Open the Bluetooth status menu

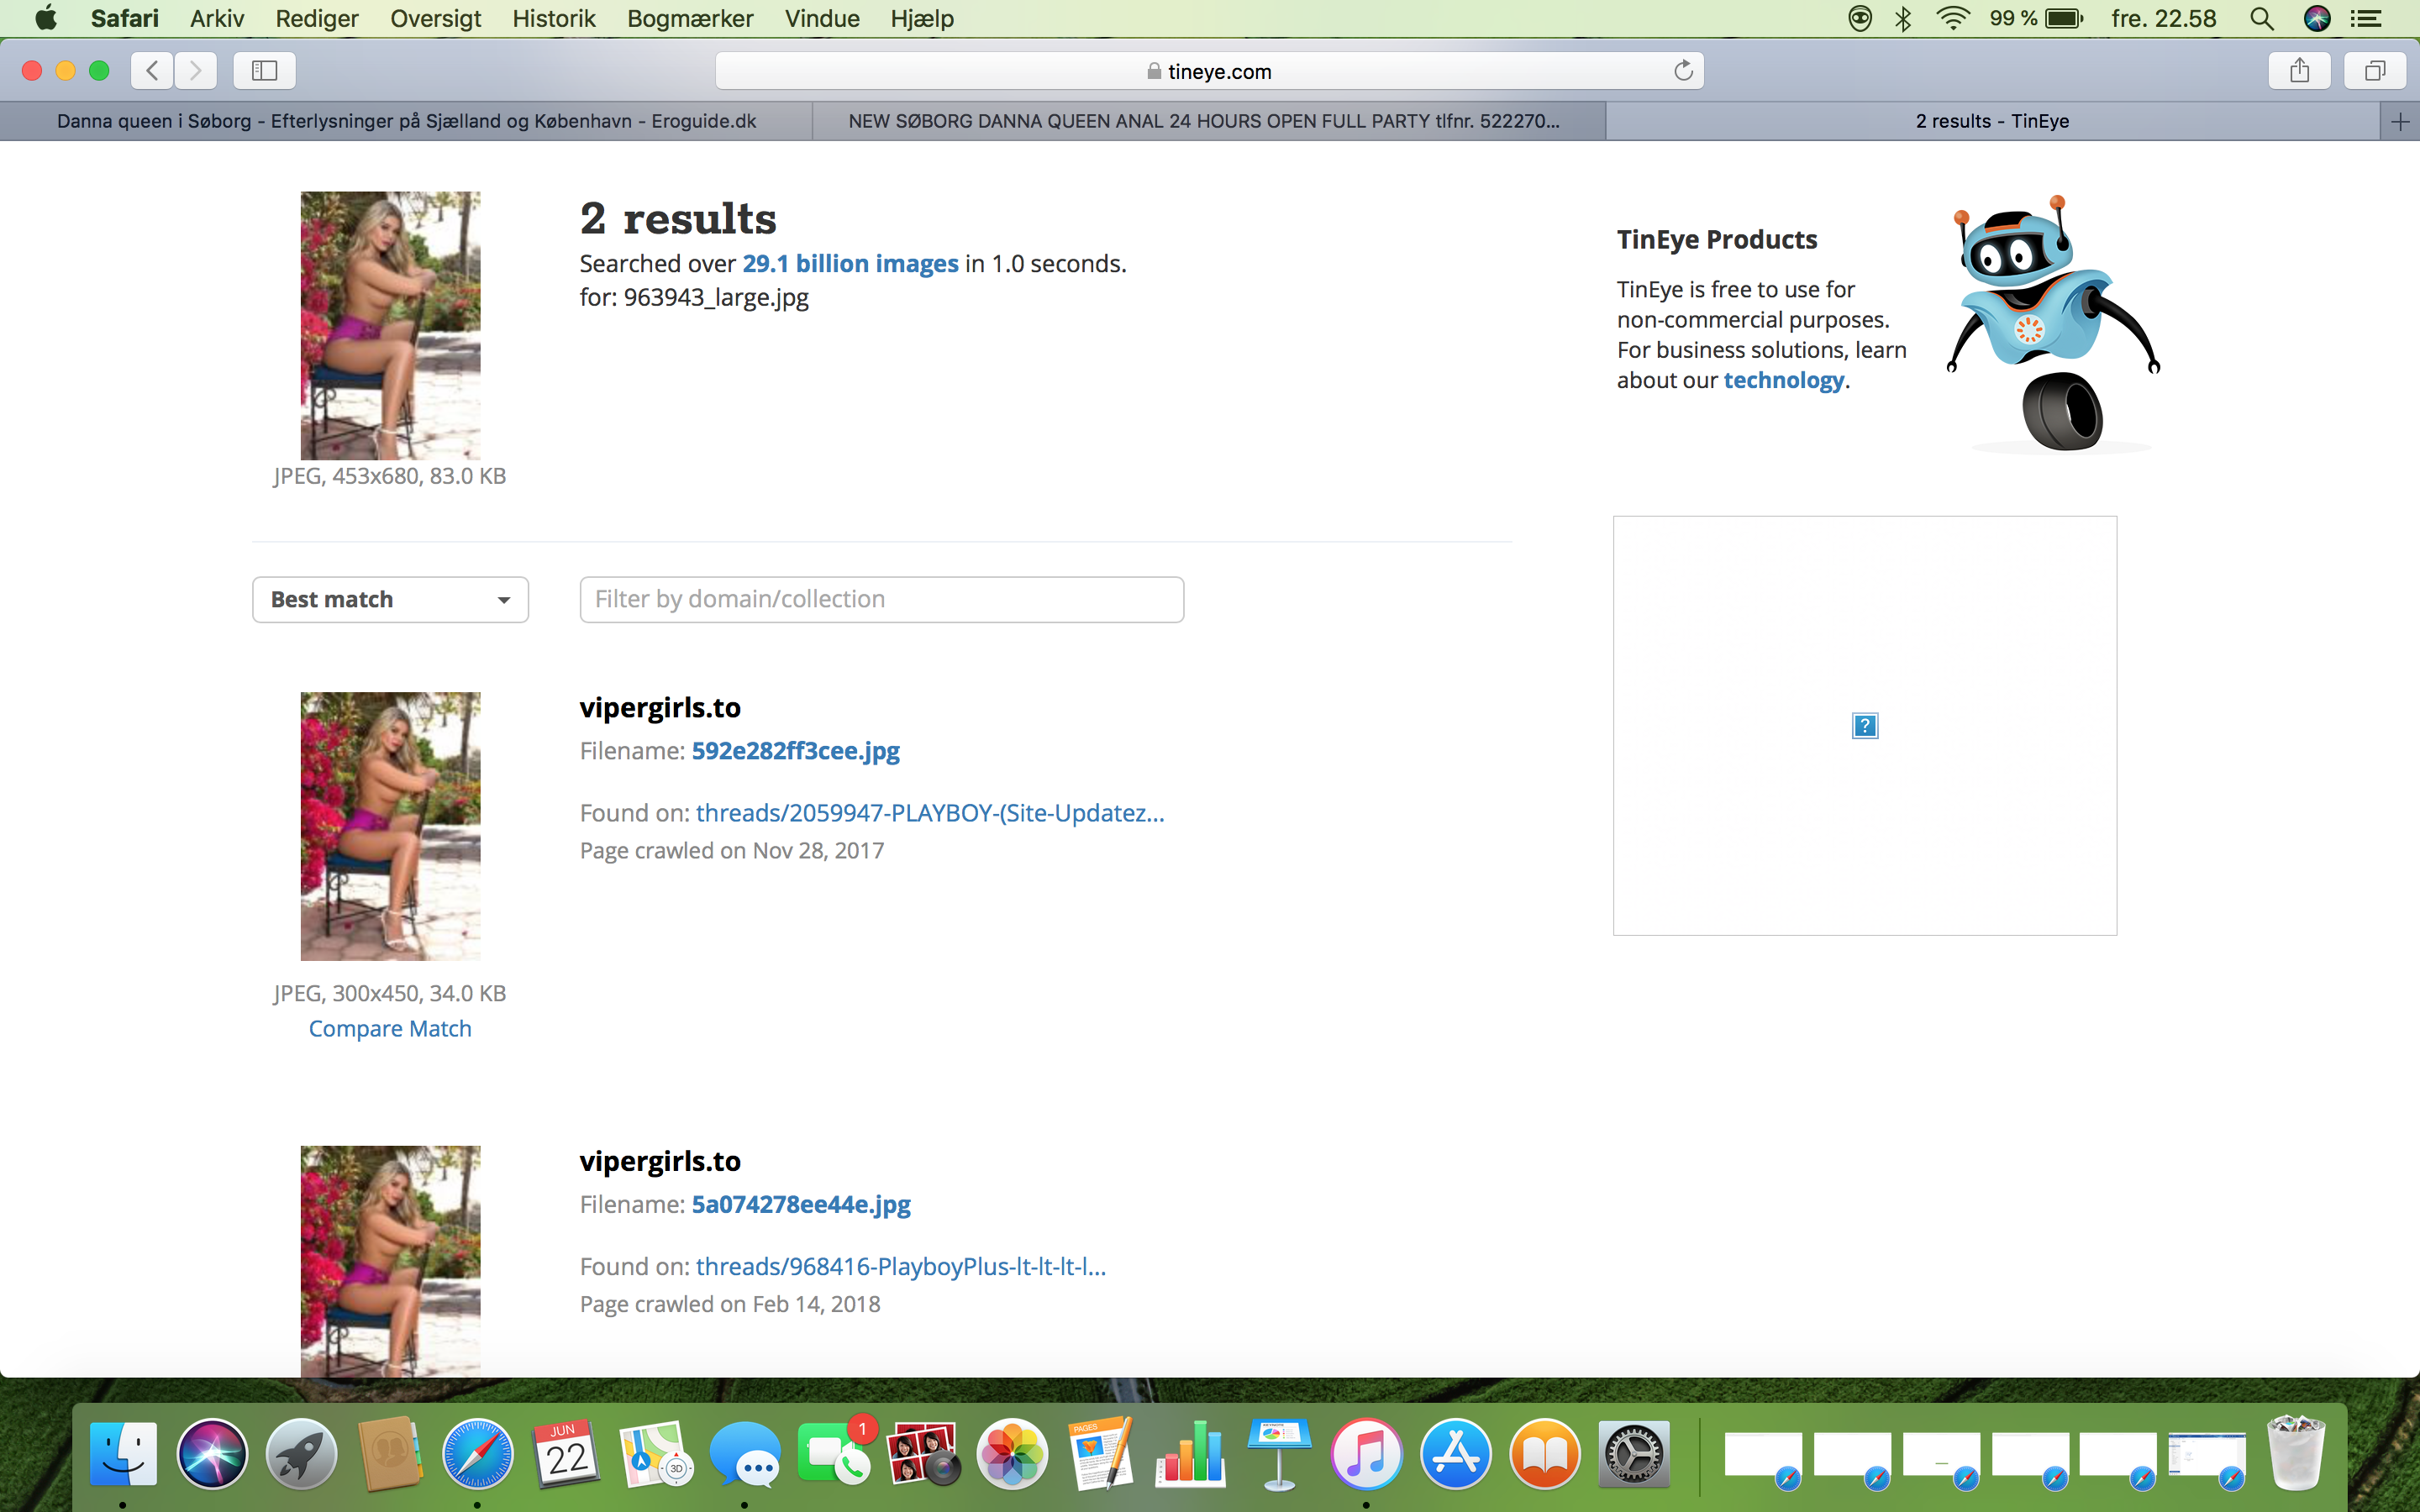pos(1903,19)
